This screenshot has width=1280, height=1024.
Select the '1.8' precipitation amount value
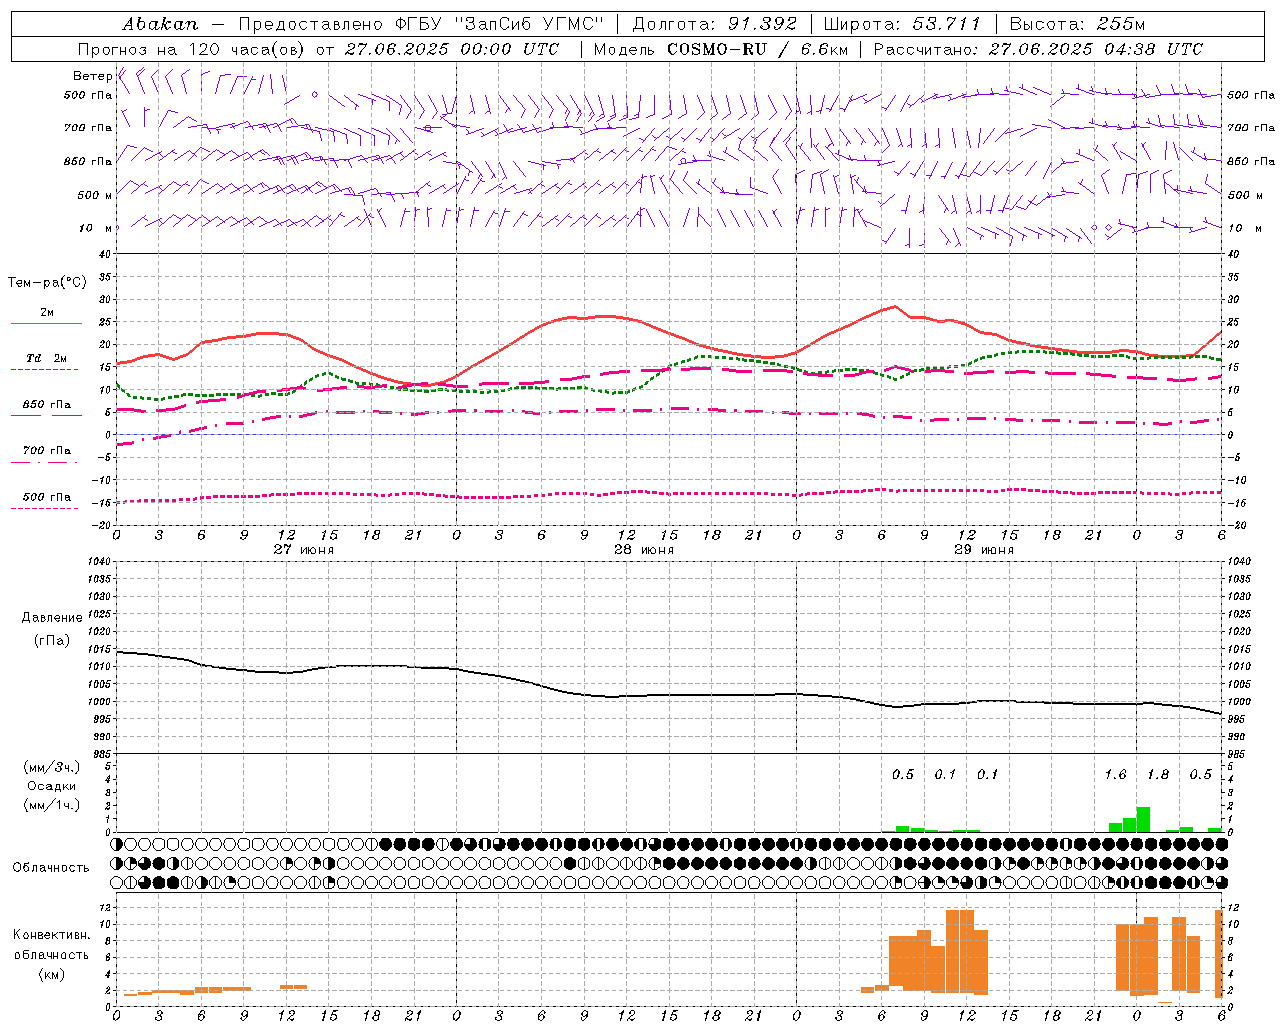pyautogui.click(x=1158, y=775)
